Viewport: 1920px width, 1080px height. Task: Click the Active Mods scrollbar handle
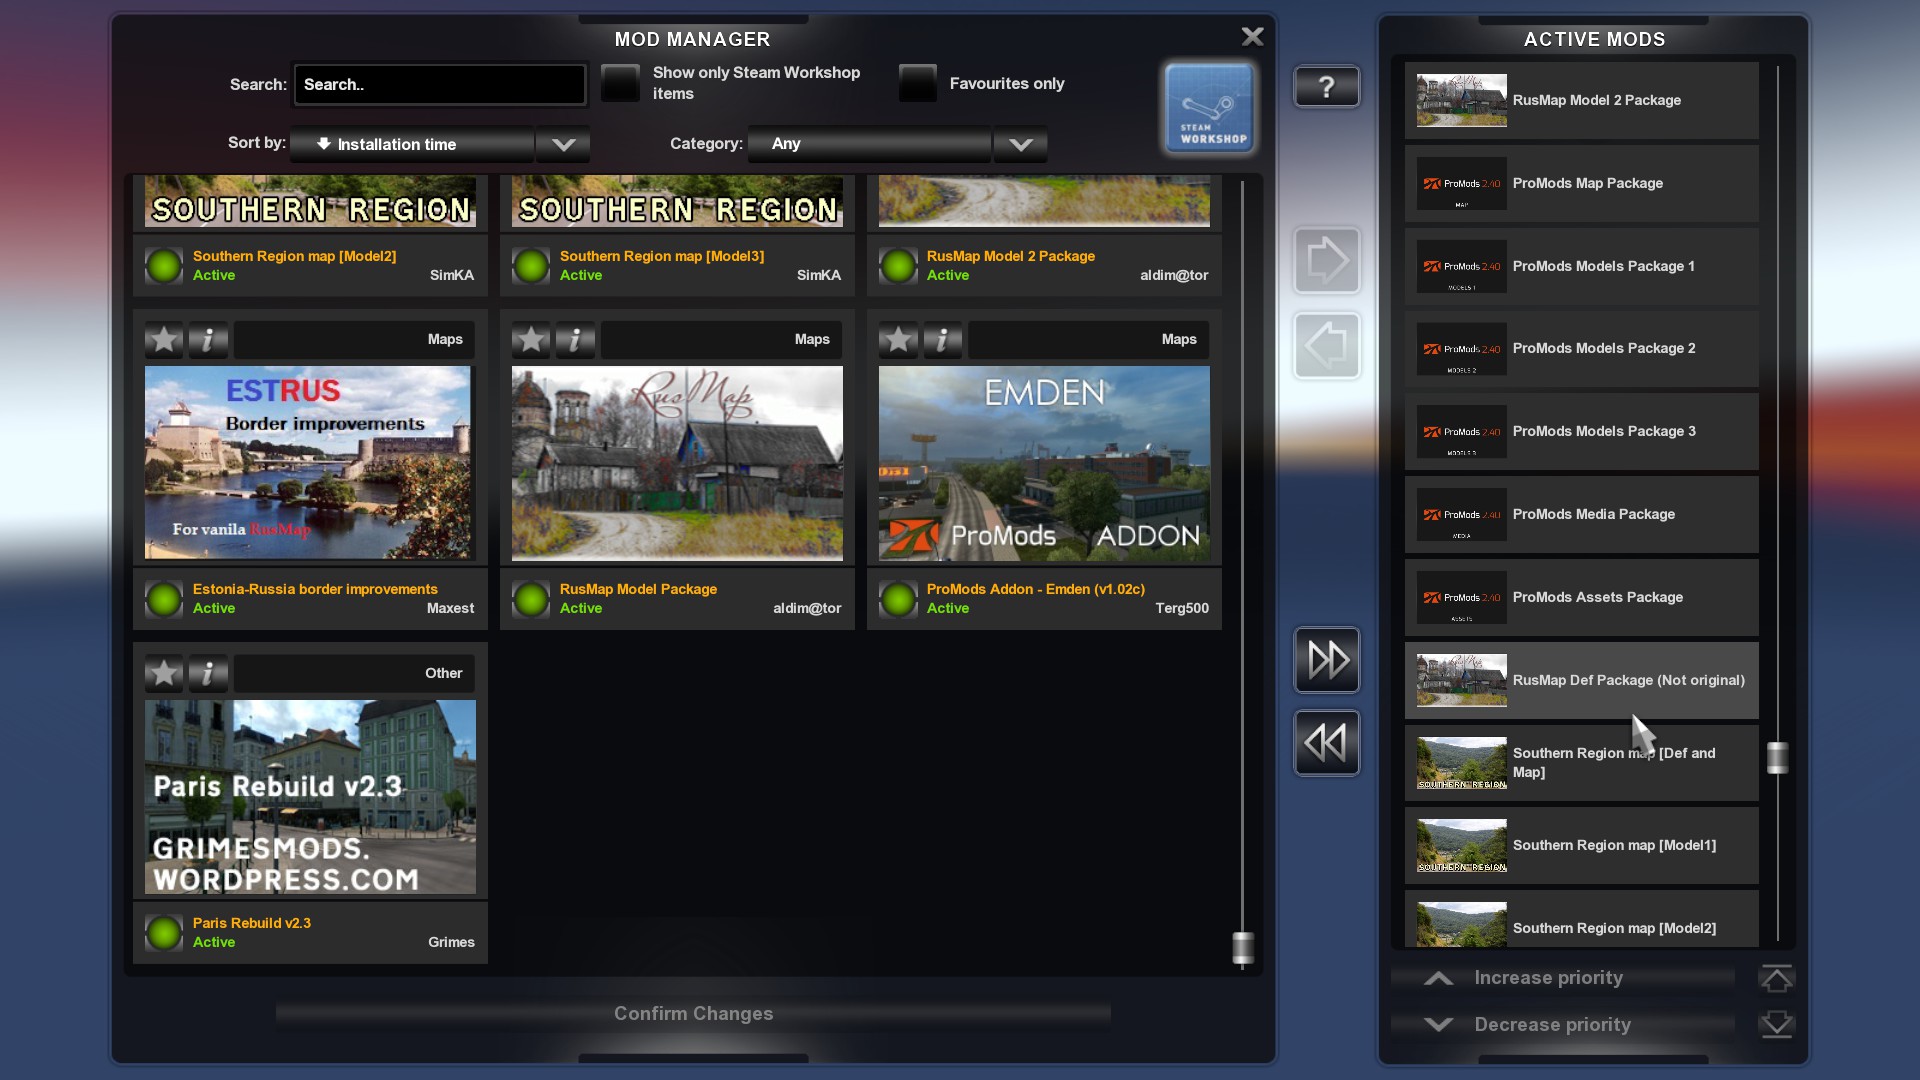1777,758
